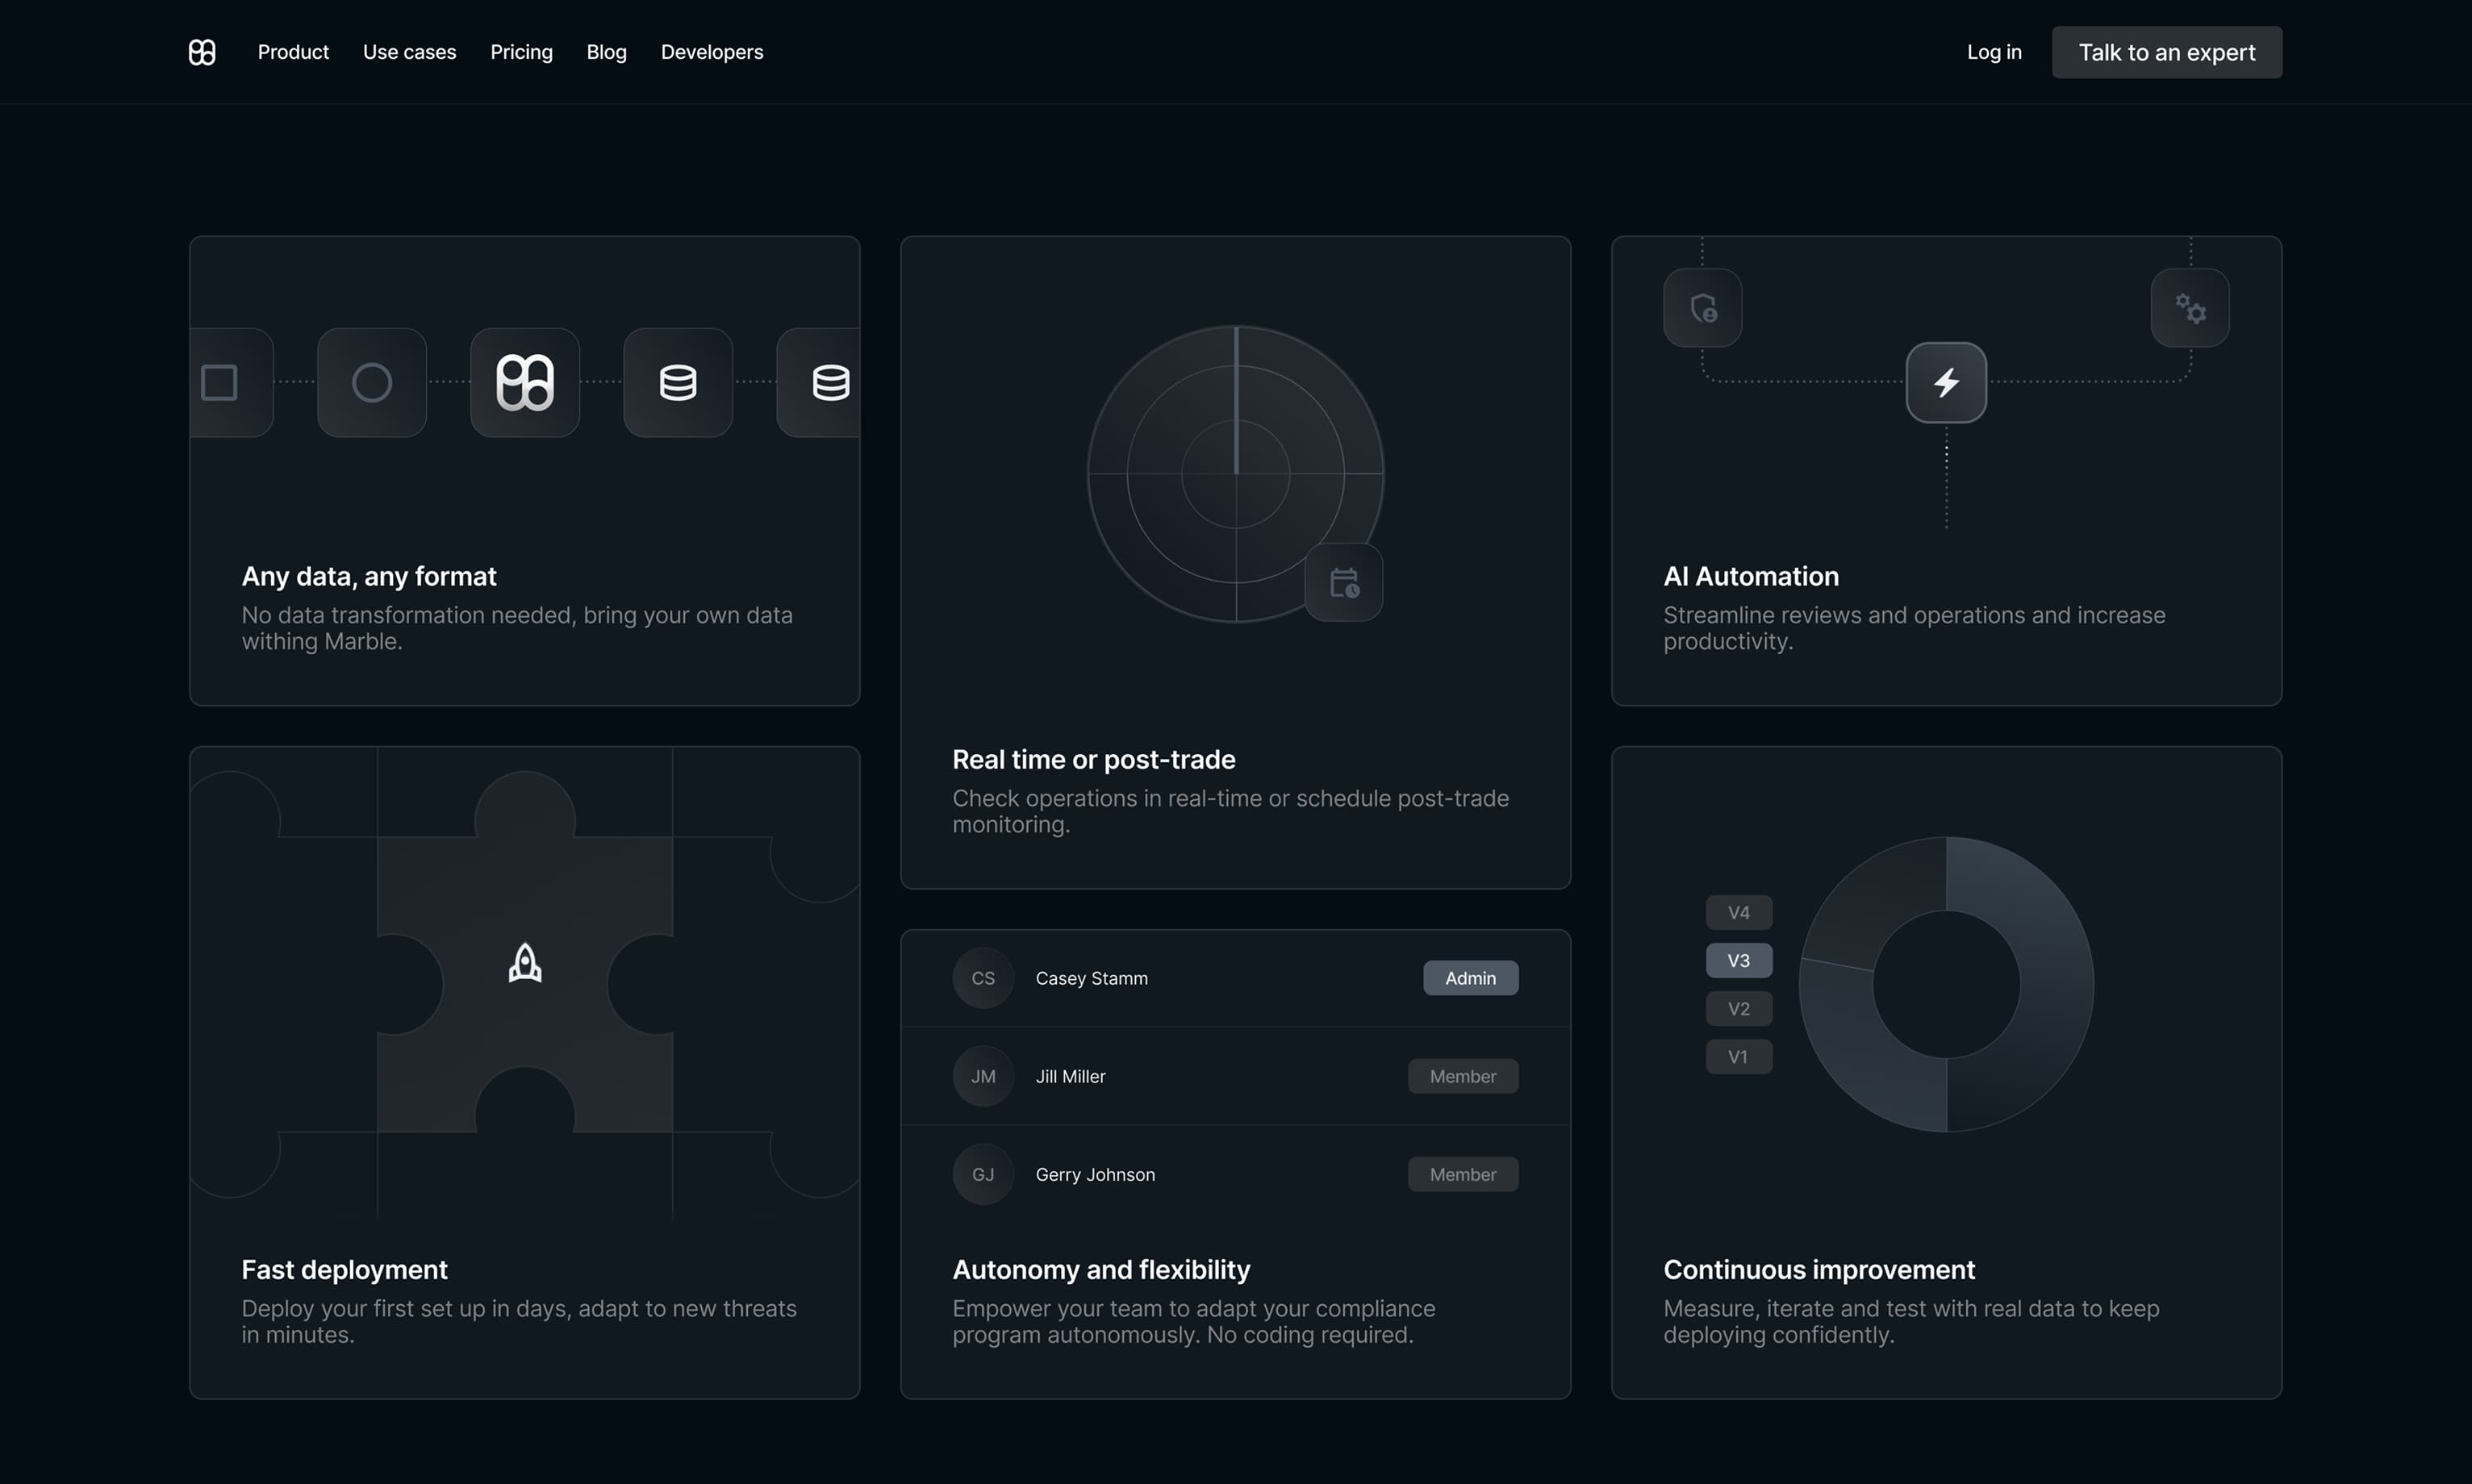Select the V4 version chip
2472x1484 pixels.
[1739, 913]
